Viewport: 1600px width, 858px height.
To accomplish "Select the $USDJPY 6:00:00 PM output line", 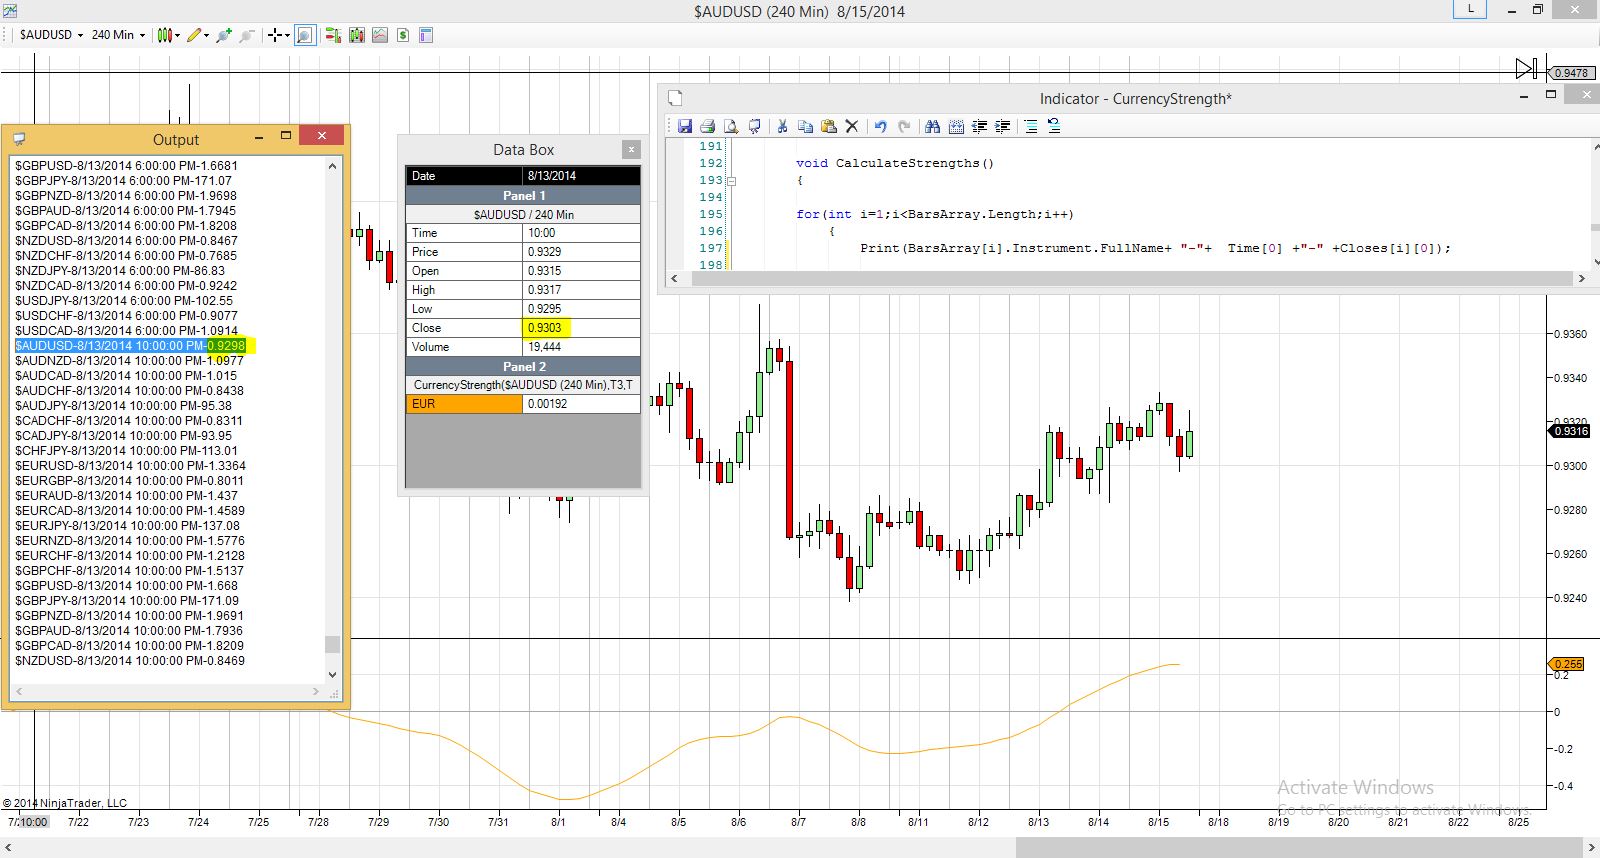I will 124,301.
